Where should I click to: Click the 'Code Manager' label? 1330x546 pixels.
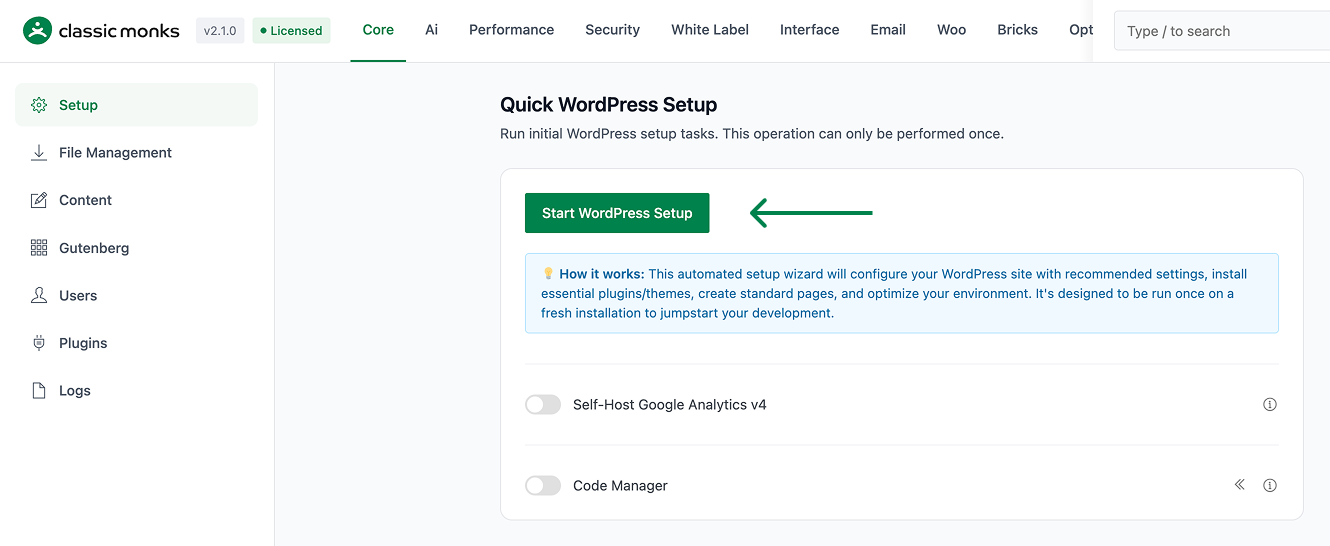click(x=620, y=485)
